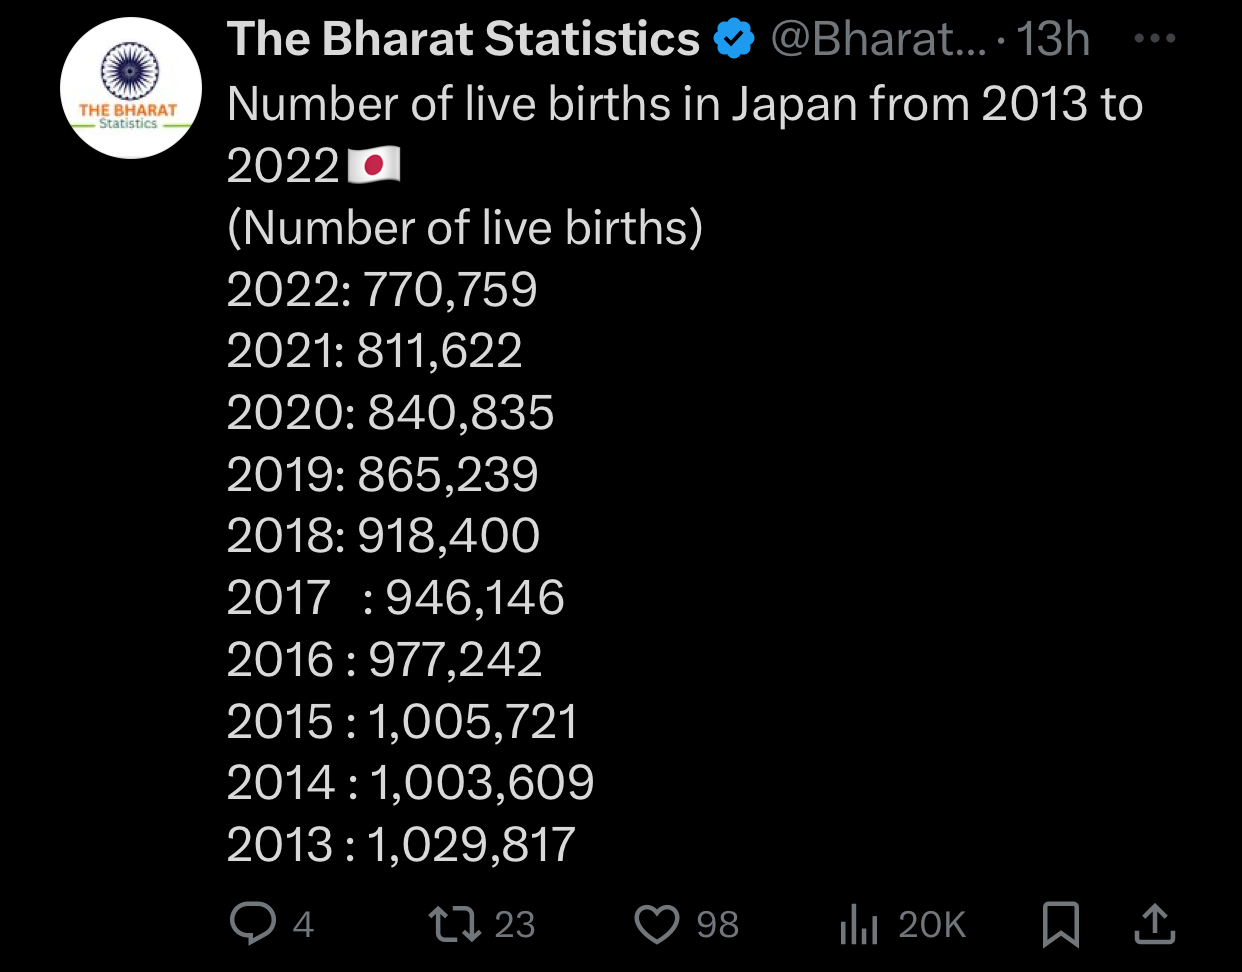Open the display name The Bharat Statistics

tap(463, 40)
